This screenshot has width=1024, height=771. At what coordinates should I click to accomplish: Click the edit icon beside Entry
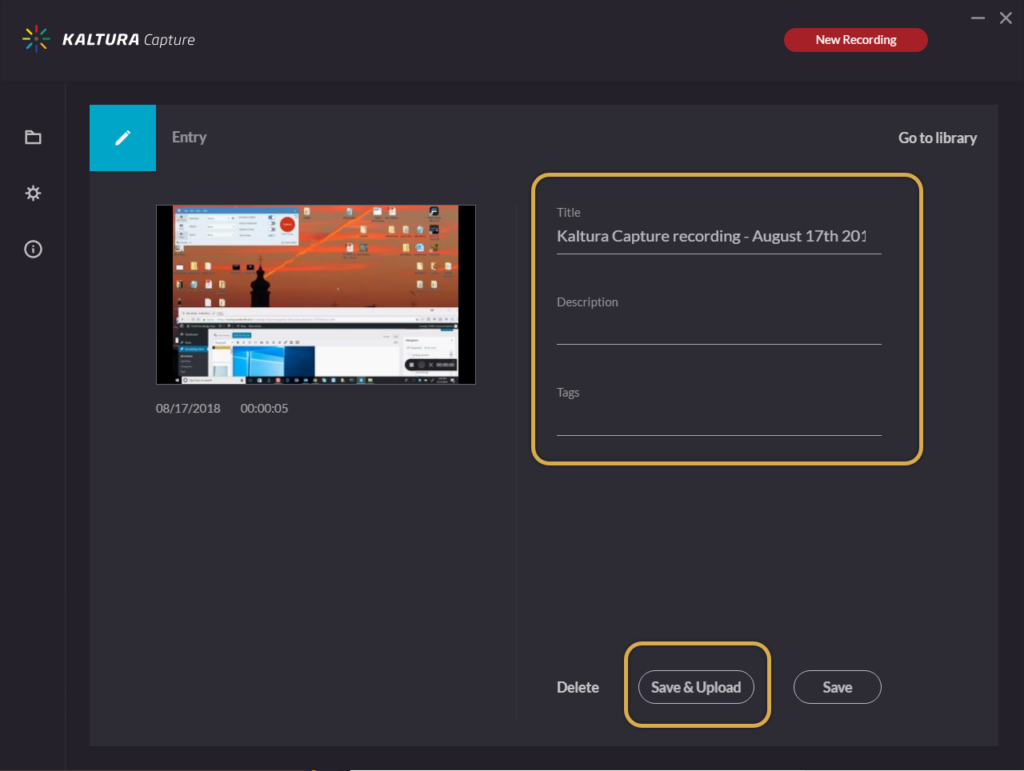click(x=122, y=138)
